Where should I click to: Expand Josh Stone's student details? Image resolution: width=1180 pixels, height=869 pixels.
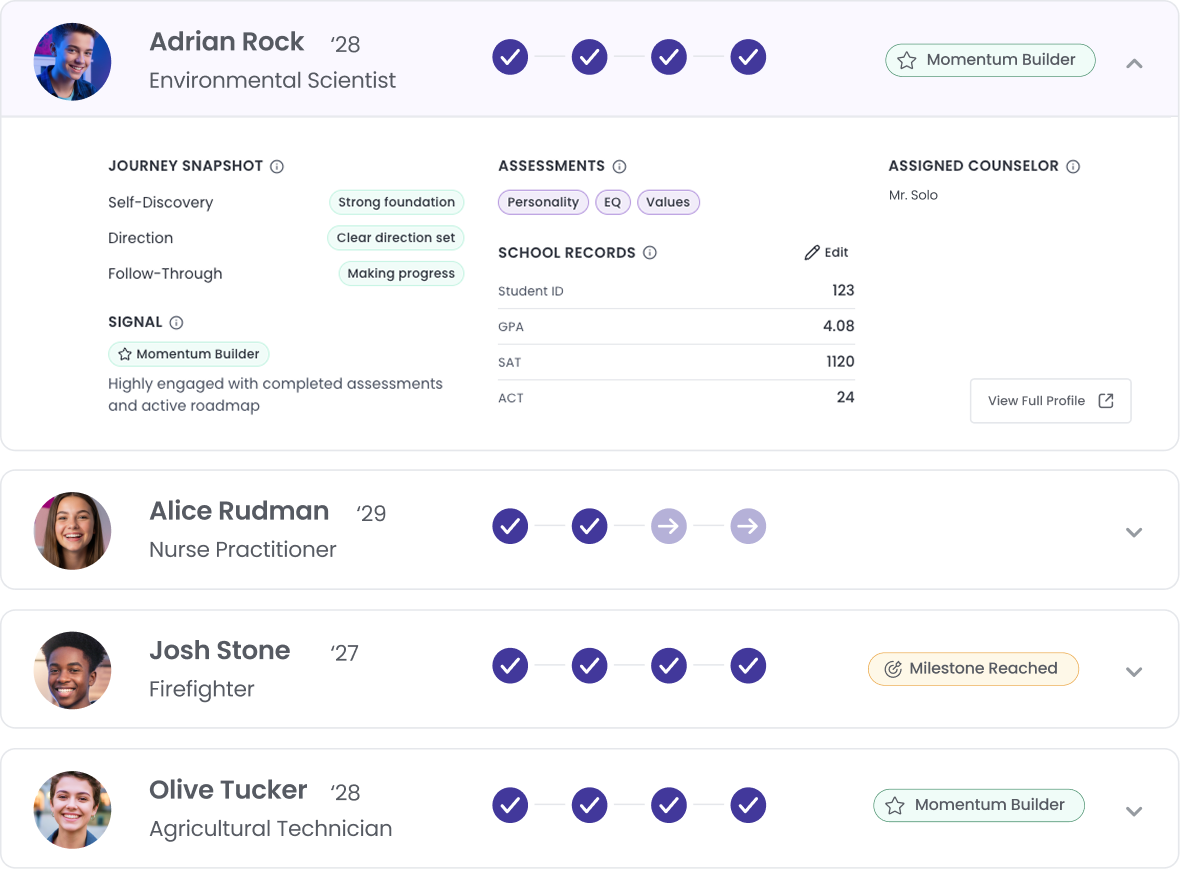(1133, 672)
